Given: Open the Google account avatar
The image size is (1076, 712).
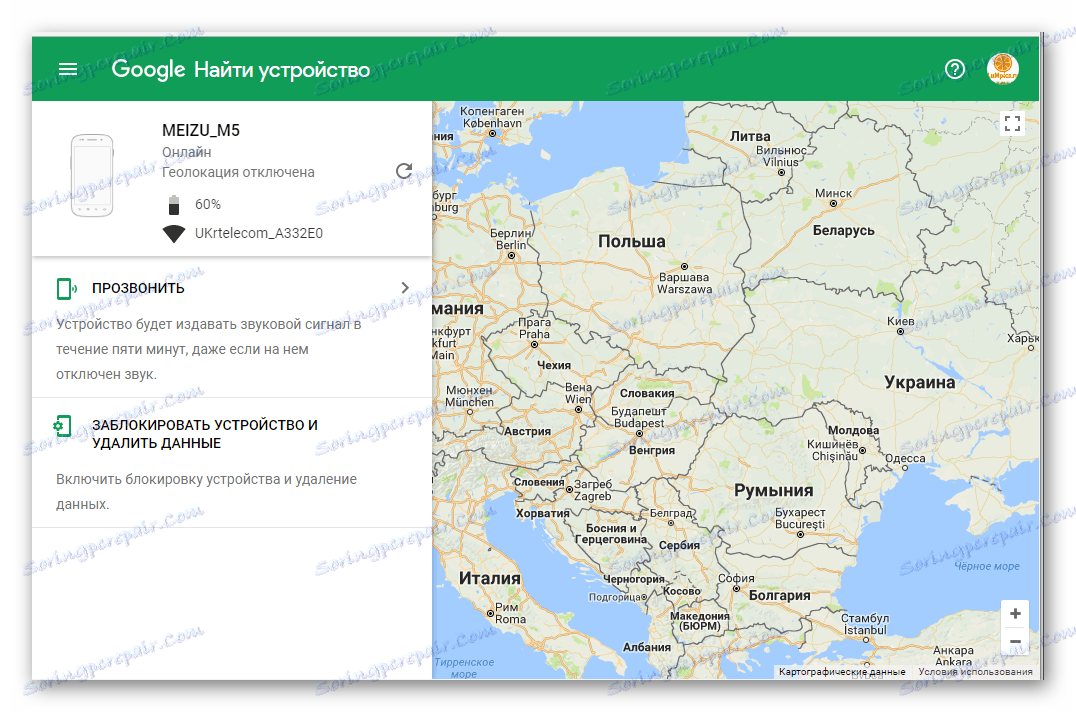Looking at the screenshot, I should pos(1003,69).
